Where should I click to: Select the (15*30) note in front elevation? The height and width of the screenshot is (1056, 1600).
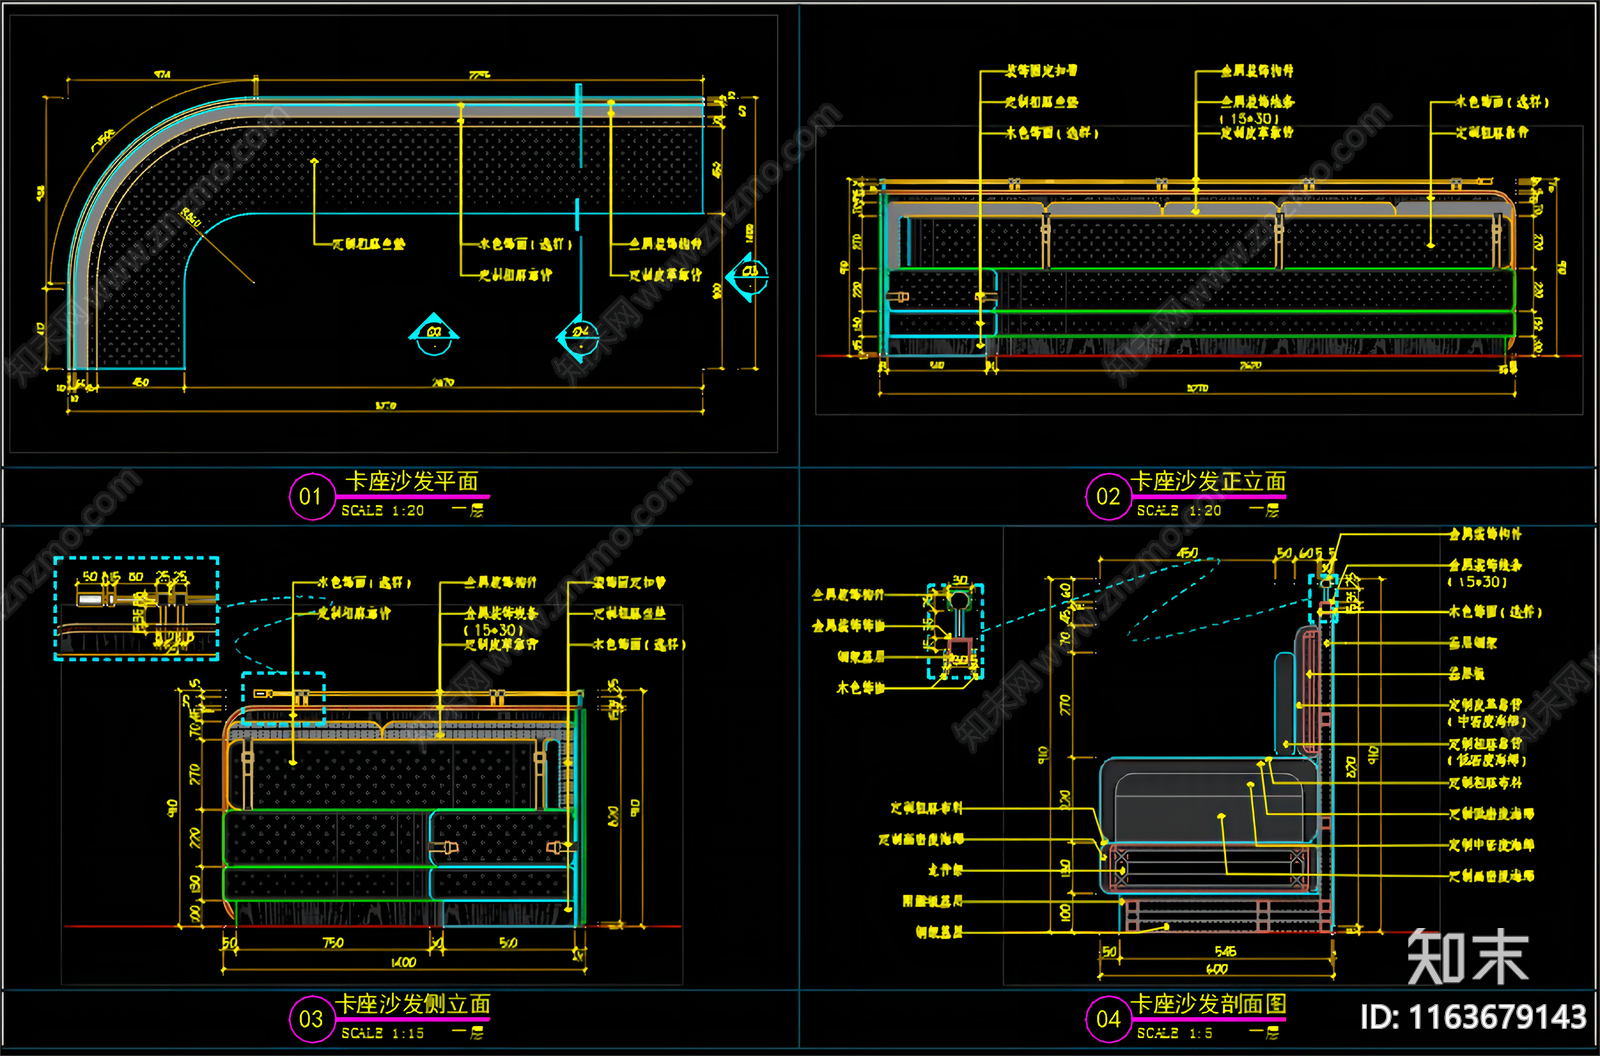pyautogui.click(x=1248, y=118)
